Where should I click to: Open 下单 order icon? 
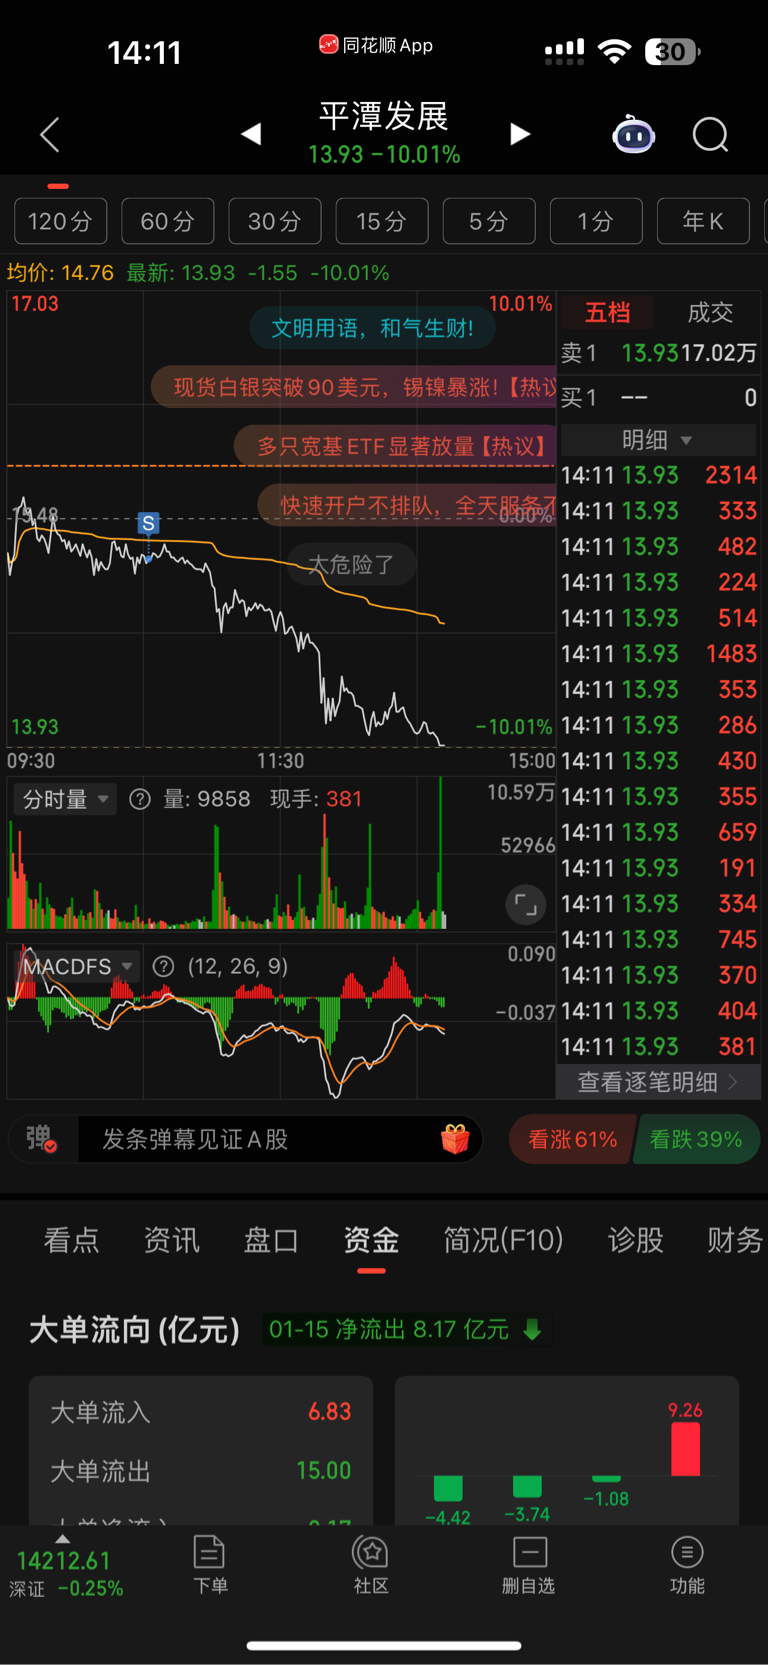pyautogui.click(x=210, y=1564)
